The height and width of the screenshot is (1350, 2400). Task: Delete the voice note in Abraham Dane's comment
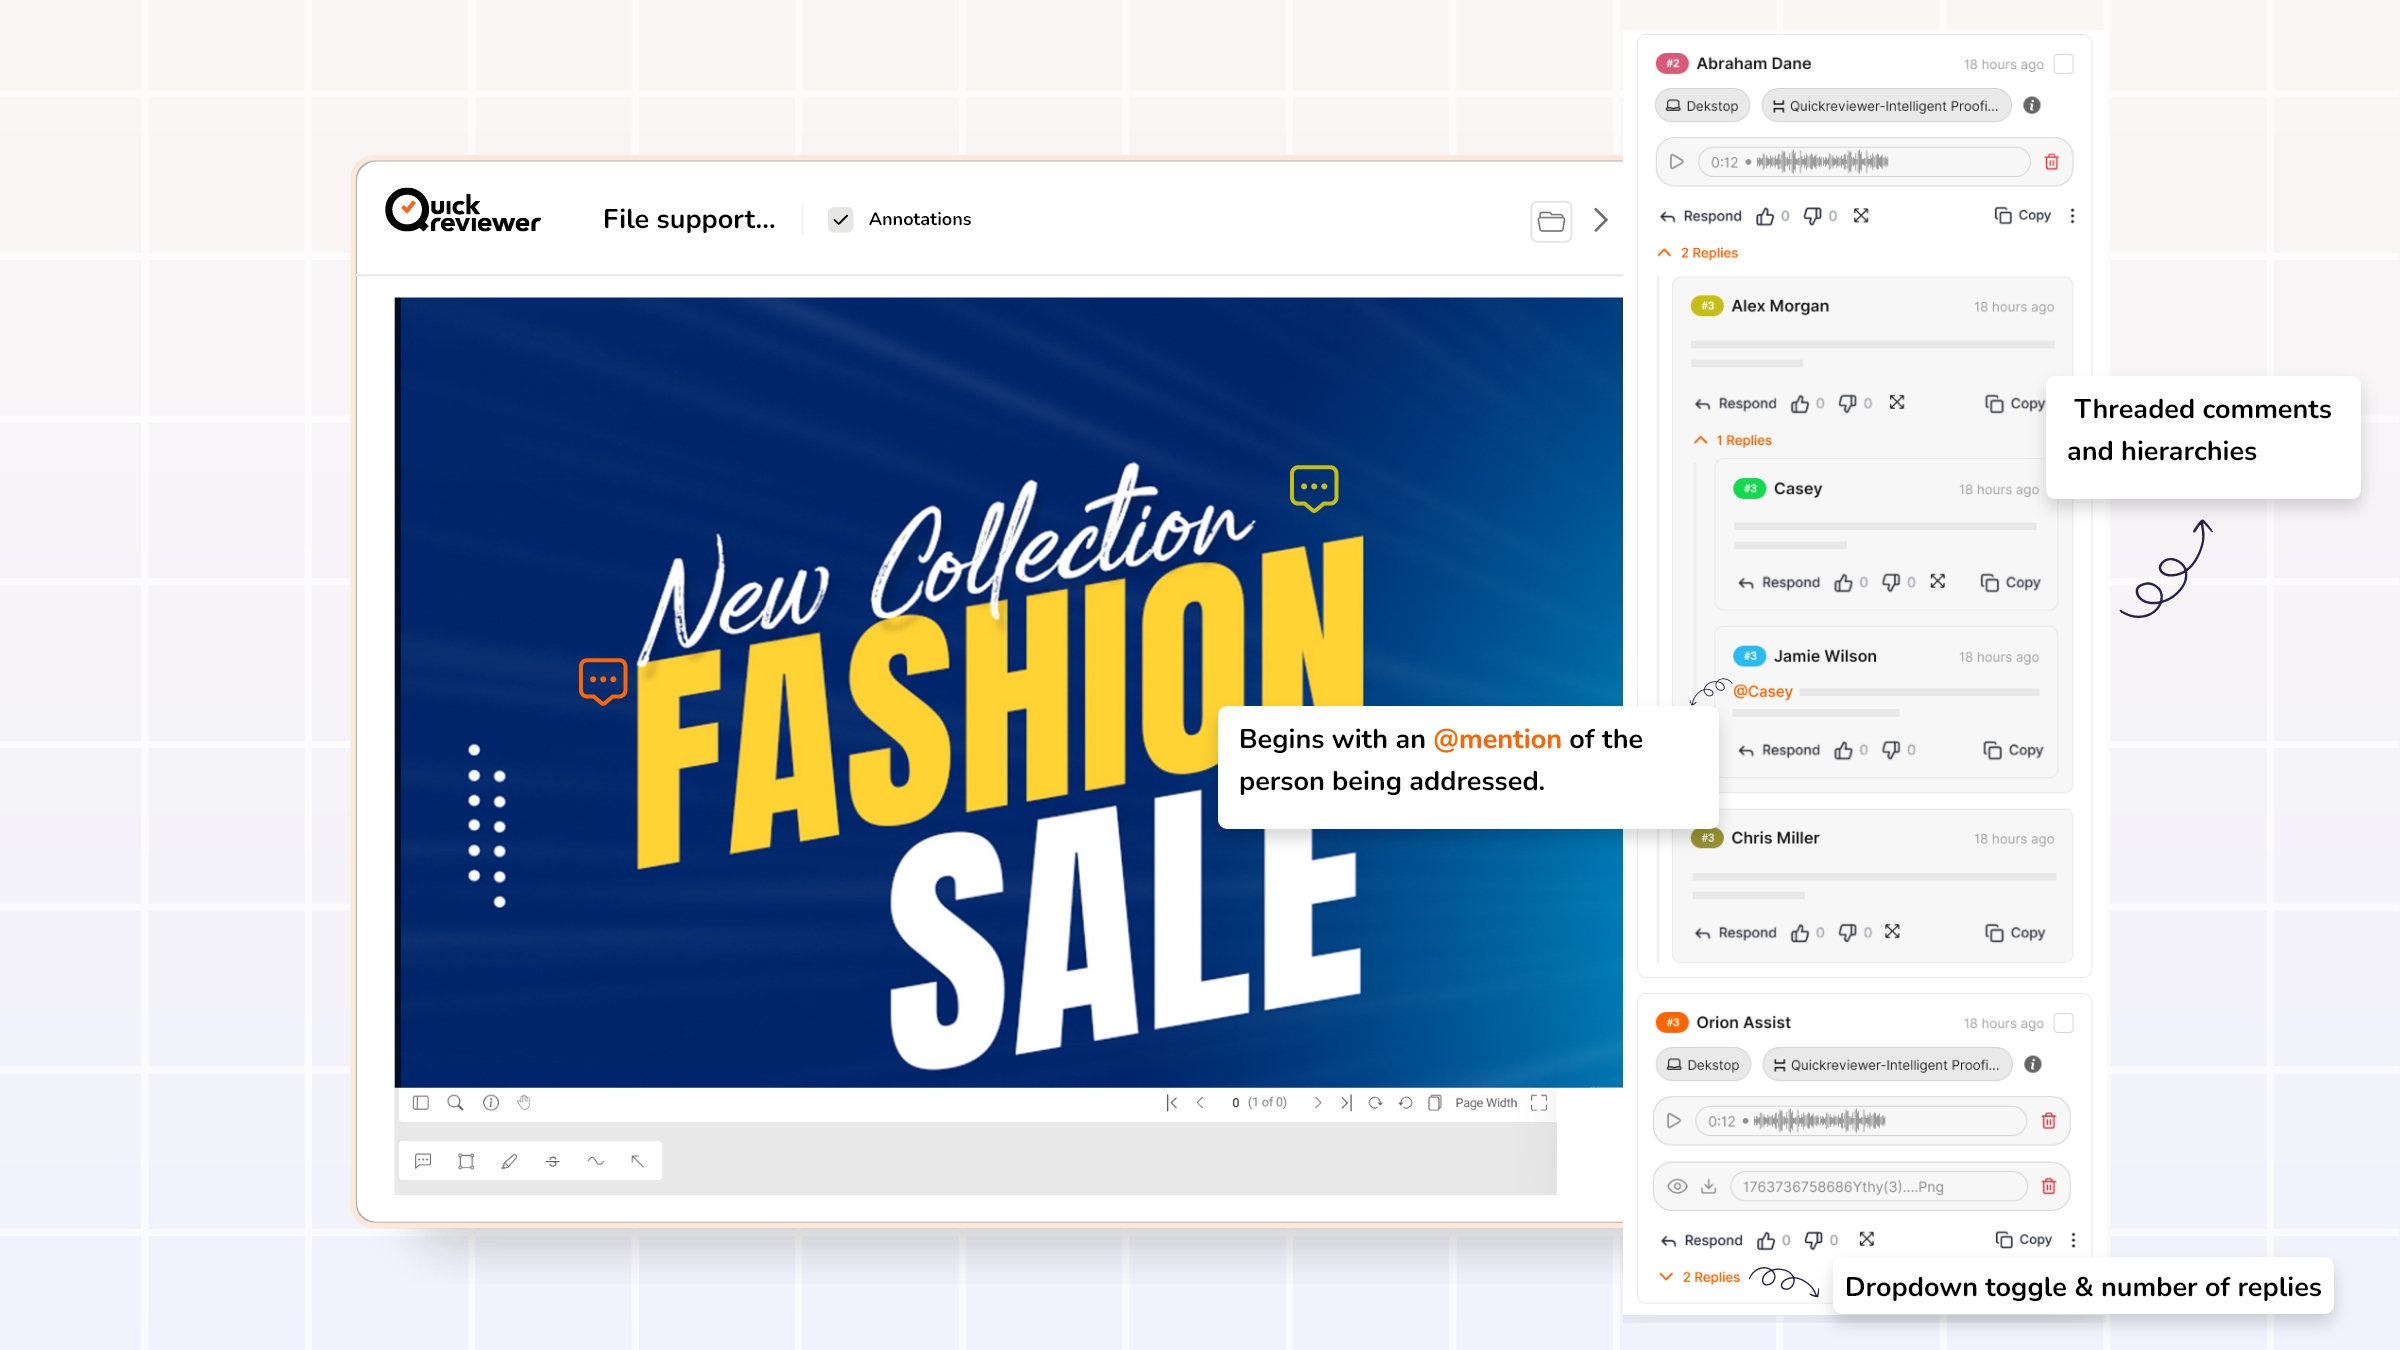2051,162
